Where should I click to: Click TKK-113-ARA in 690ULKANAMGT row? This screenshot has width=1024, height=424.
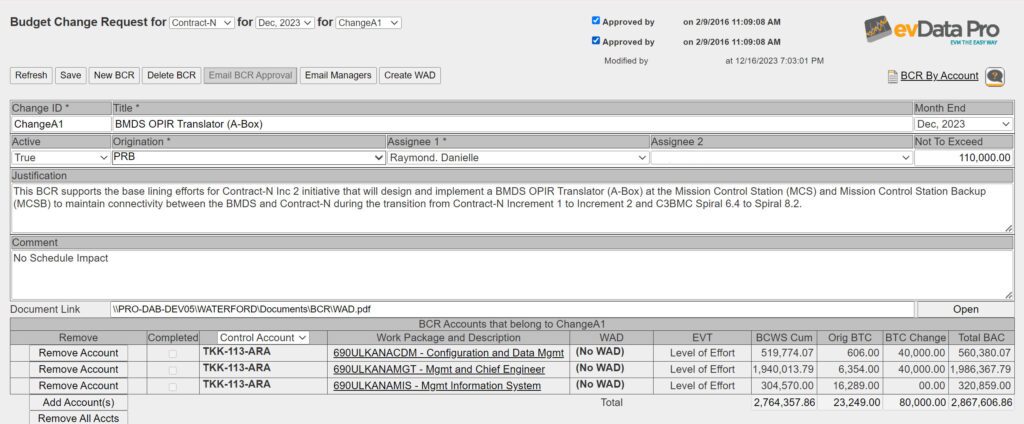coord(236,368)
